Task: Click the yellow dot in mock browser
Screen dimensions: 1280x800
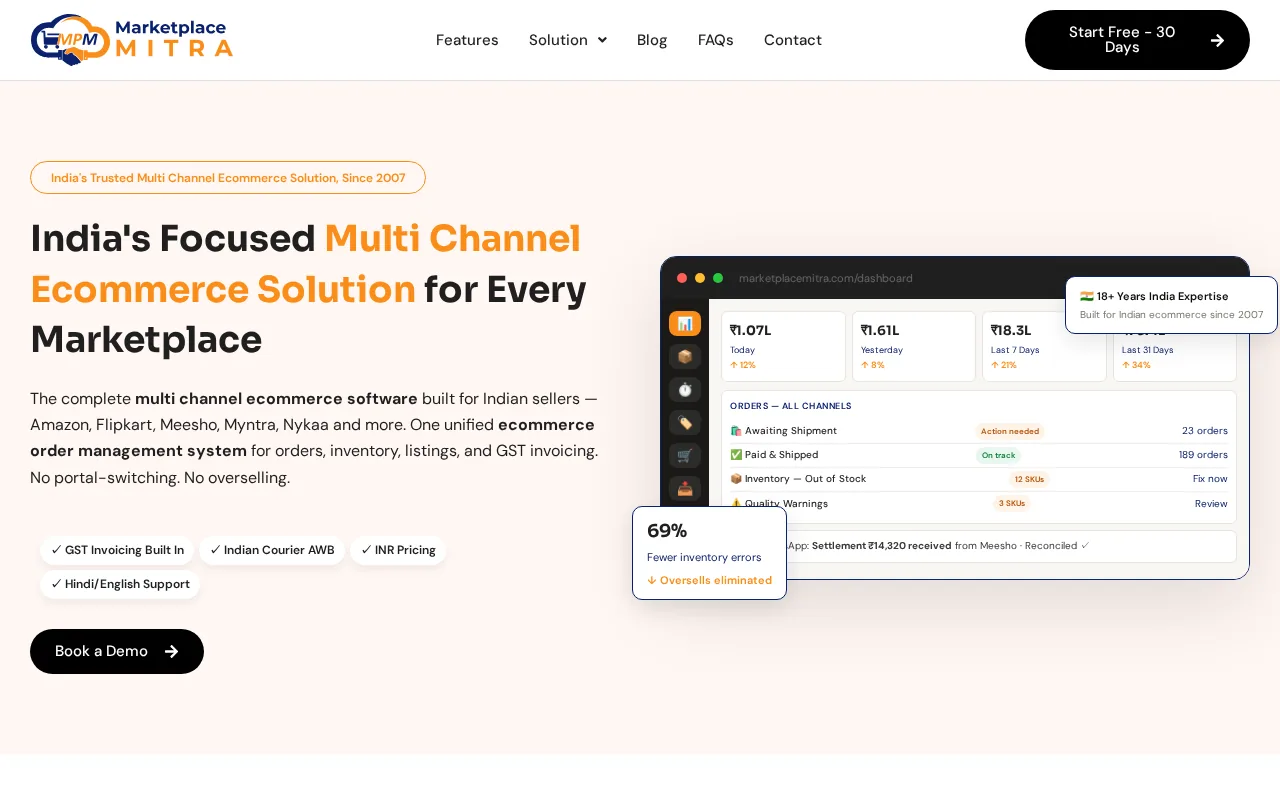Action: [x=700, y=278]
